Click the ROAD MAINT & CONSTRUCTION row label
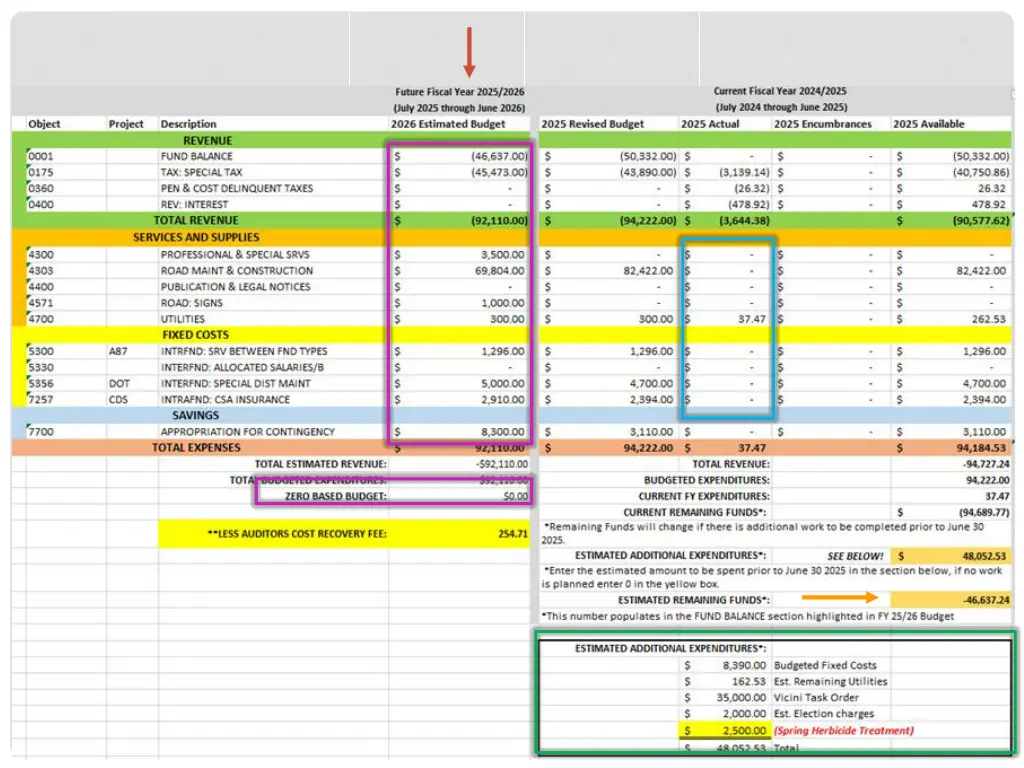The image size is (1024, 768). [236, 270]
